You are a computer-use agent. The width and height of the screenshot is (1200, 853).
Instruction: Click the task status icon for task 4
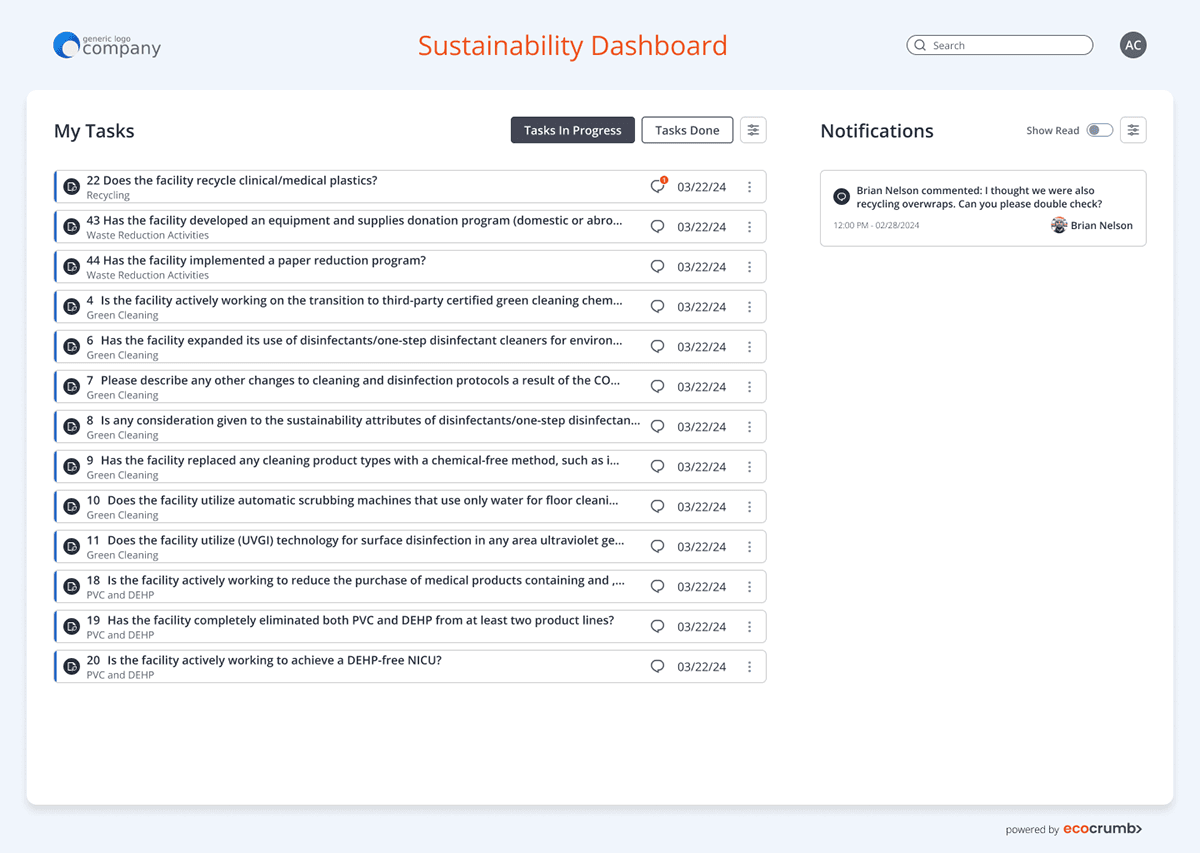pyautogui.click(x=71, y=307)
